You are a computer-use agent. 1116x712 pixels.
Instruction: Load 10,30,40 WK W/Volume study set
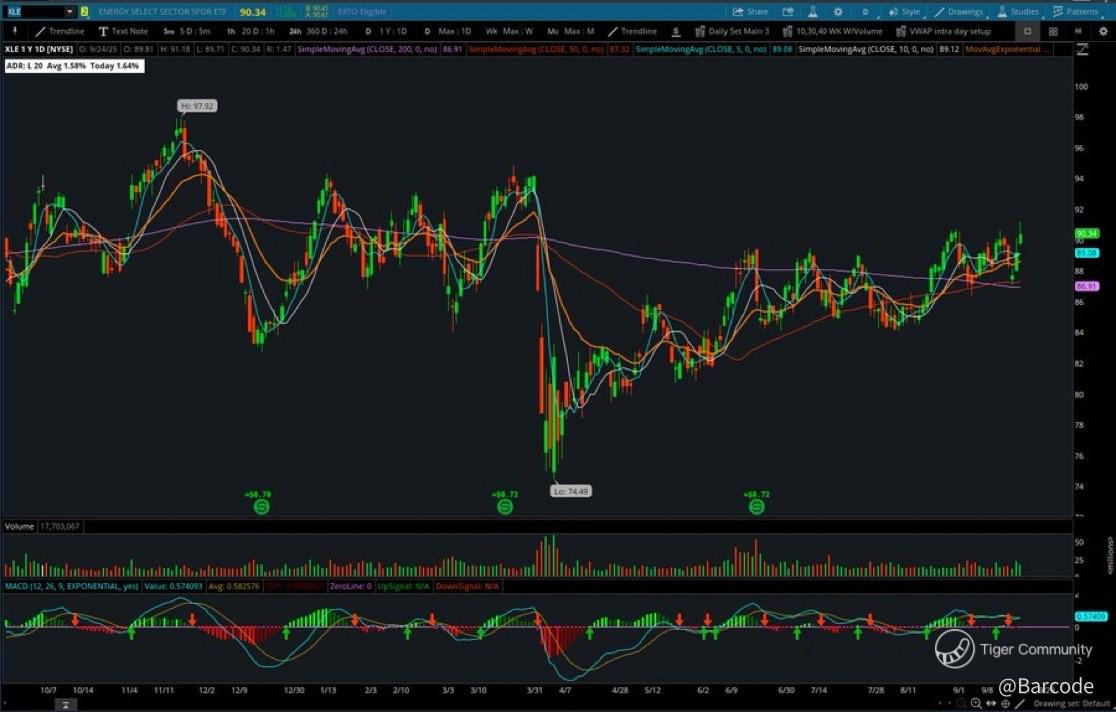tap(832, 31)
